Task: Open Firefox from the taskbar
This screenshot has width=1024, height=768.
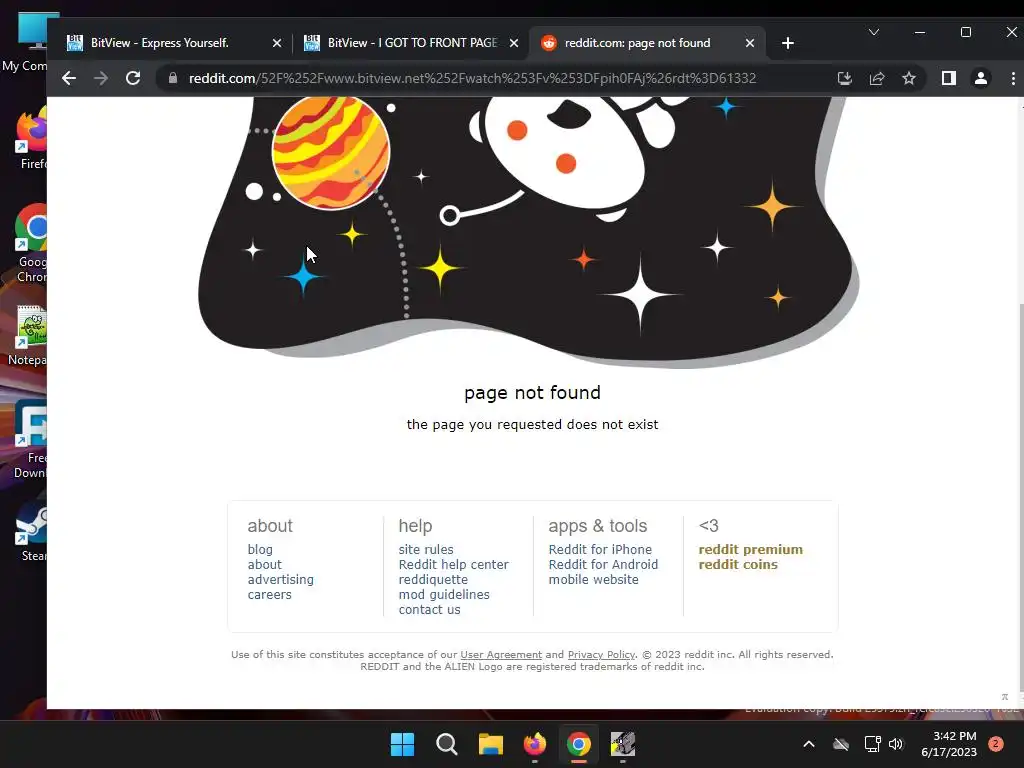Action: click(534, 744)
